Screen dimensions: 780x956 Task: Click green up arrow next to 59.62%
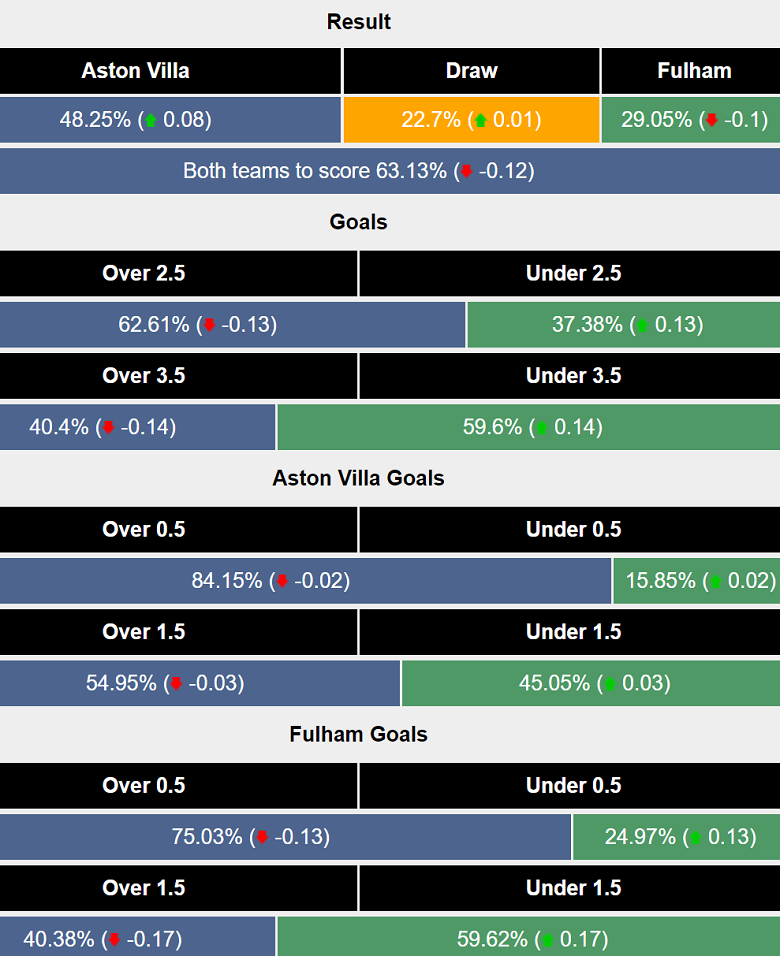tap(547, 940)
